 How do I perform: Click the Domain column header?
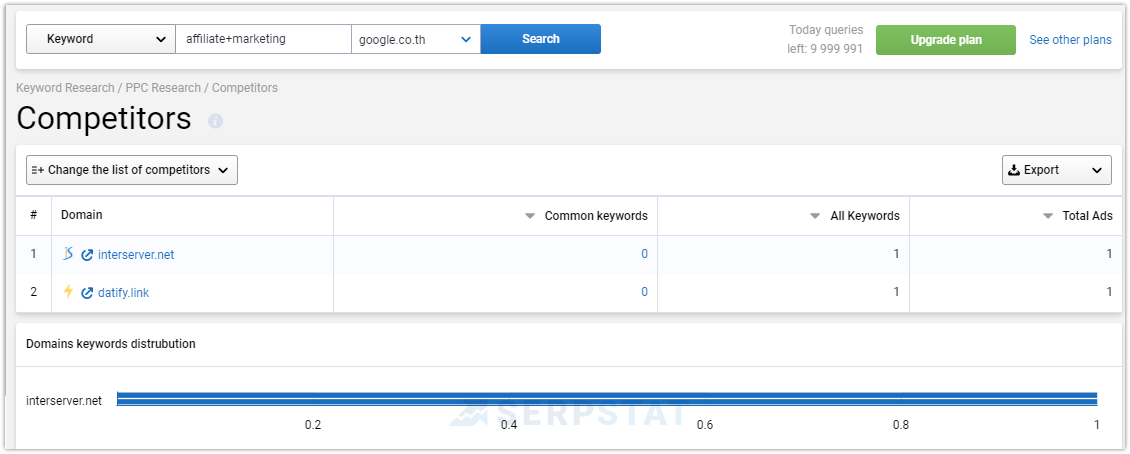click(81, 215)
